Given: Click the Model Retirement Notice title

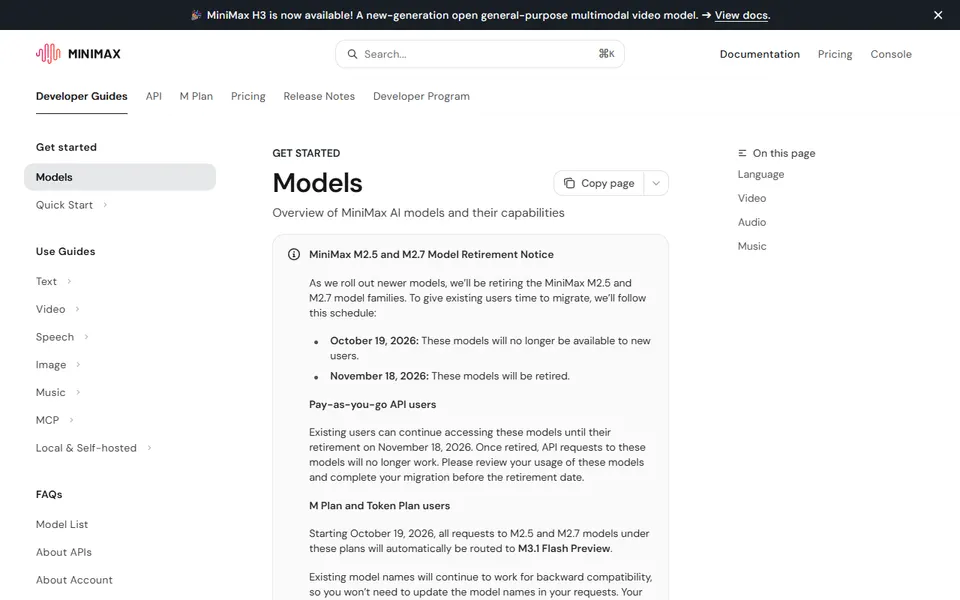Looking at the screenshot, I should (x=431, y=254).
